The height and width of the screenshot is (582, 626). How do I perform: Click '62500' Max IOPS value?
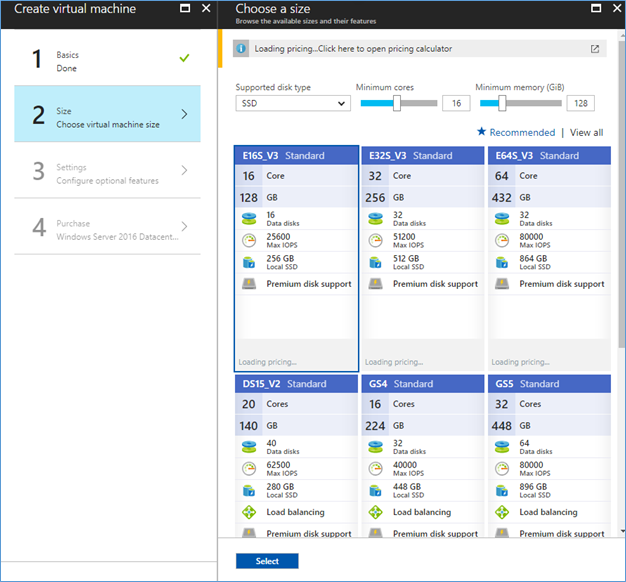pos(278,465)
